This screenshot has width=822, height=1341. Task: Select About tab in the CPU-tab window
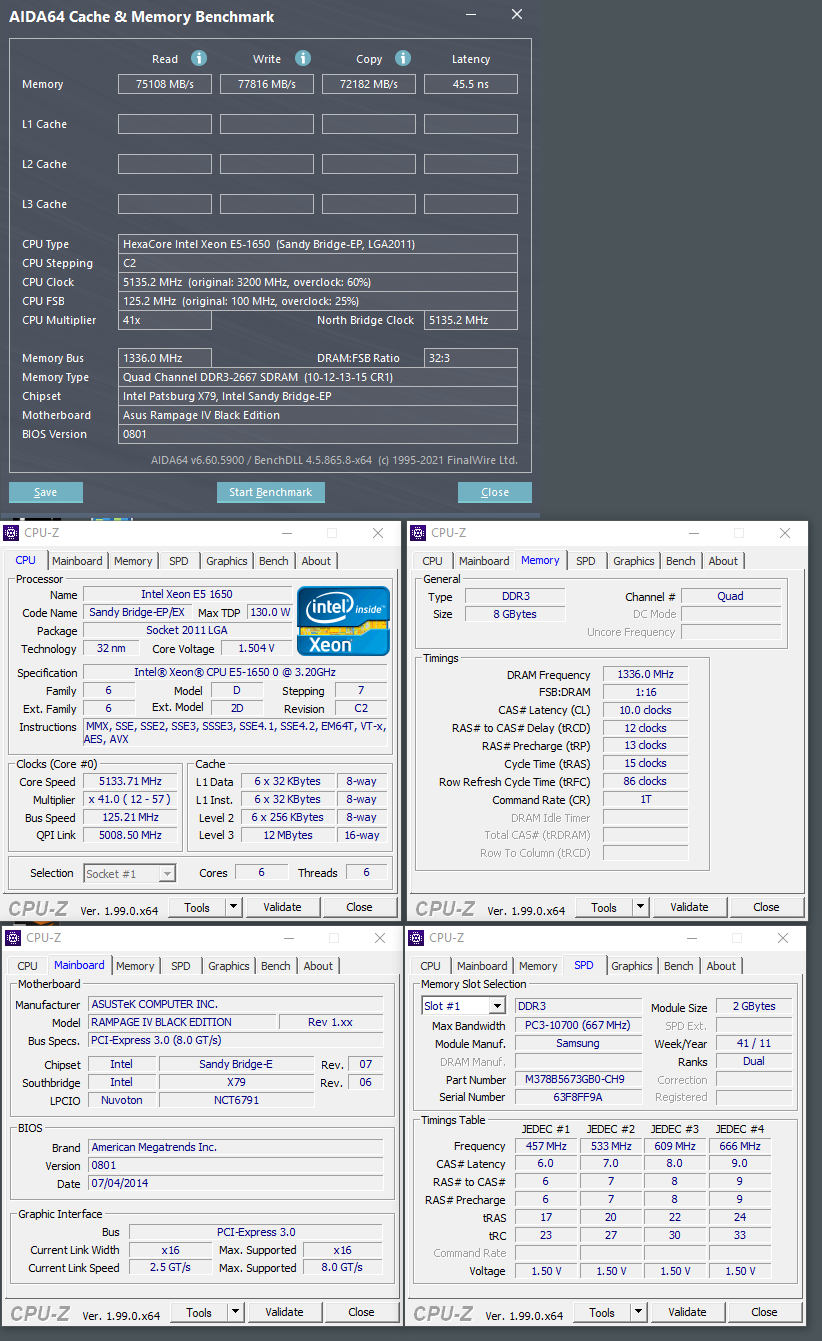(x=316, y=561)
